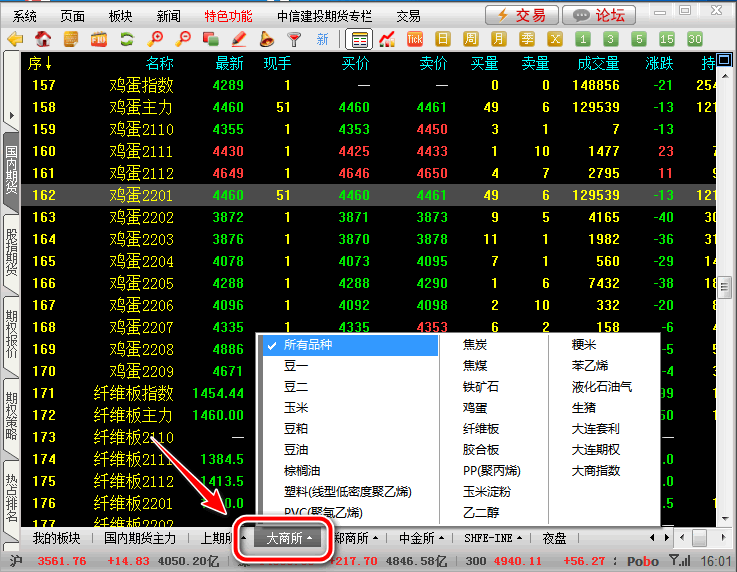Select the 15-minute period icon
The width and height of the screenshot is (737, 572).
(x=667, y=40)
